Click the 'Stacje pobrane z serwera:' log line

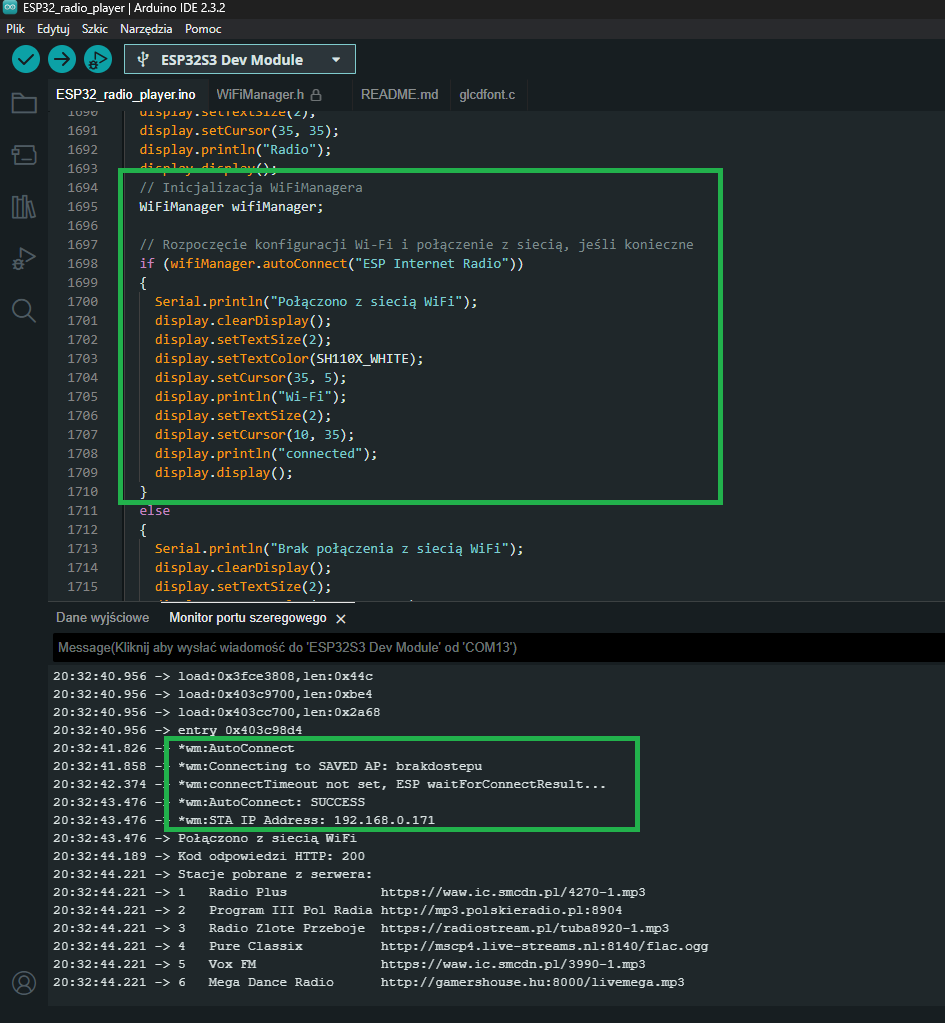pos(275,874)
